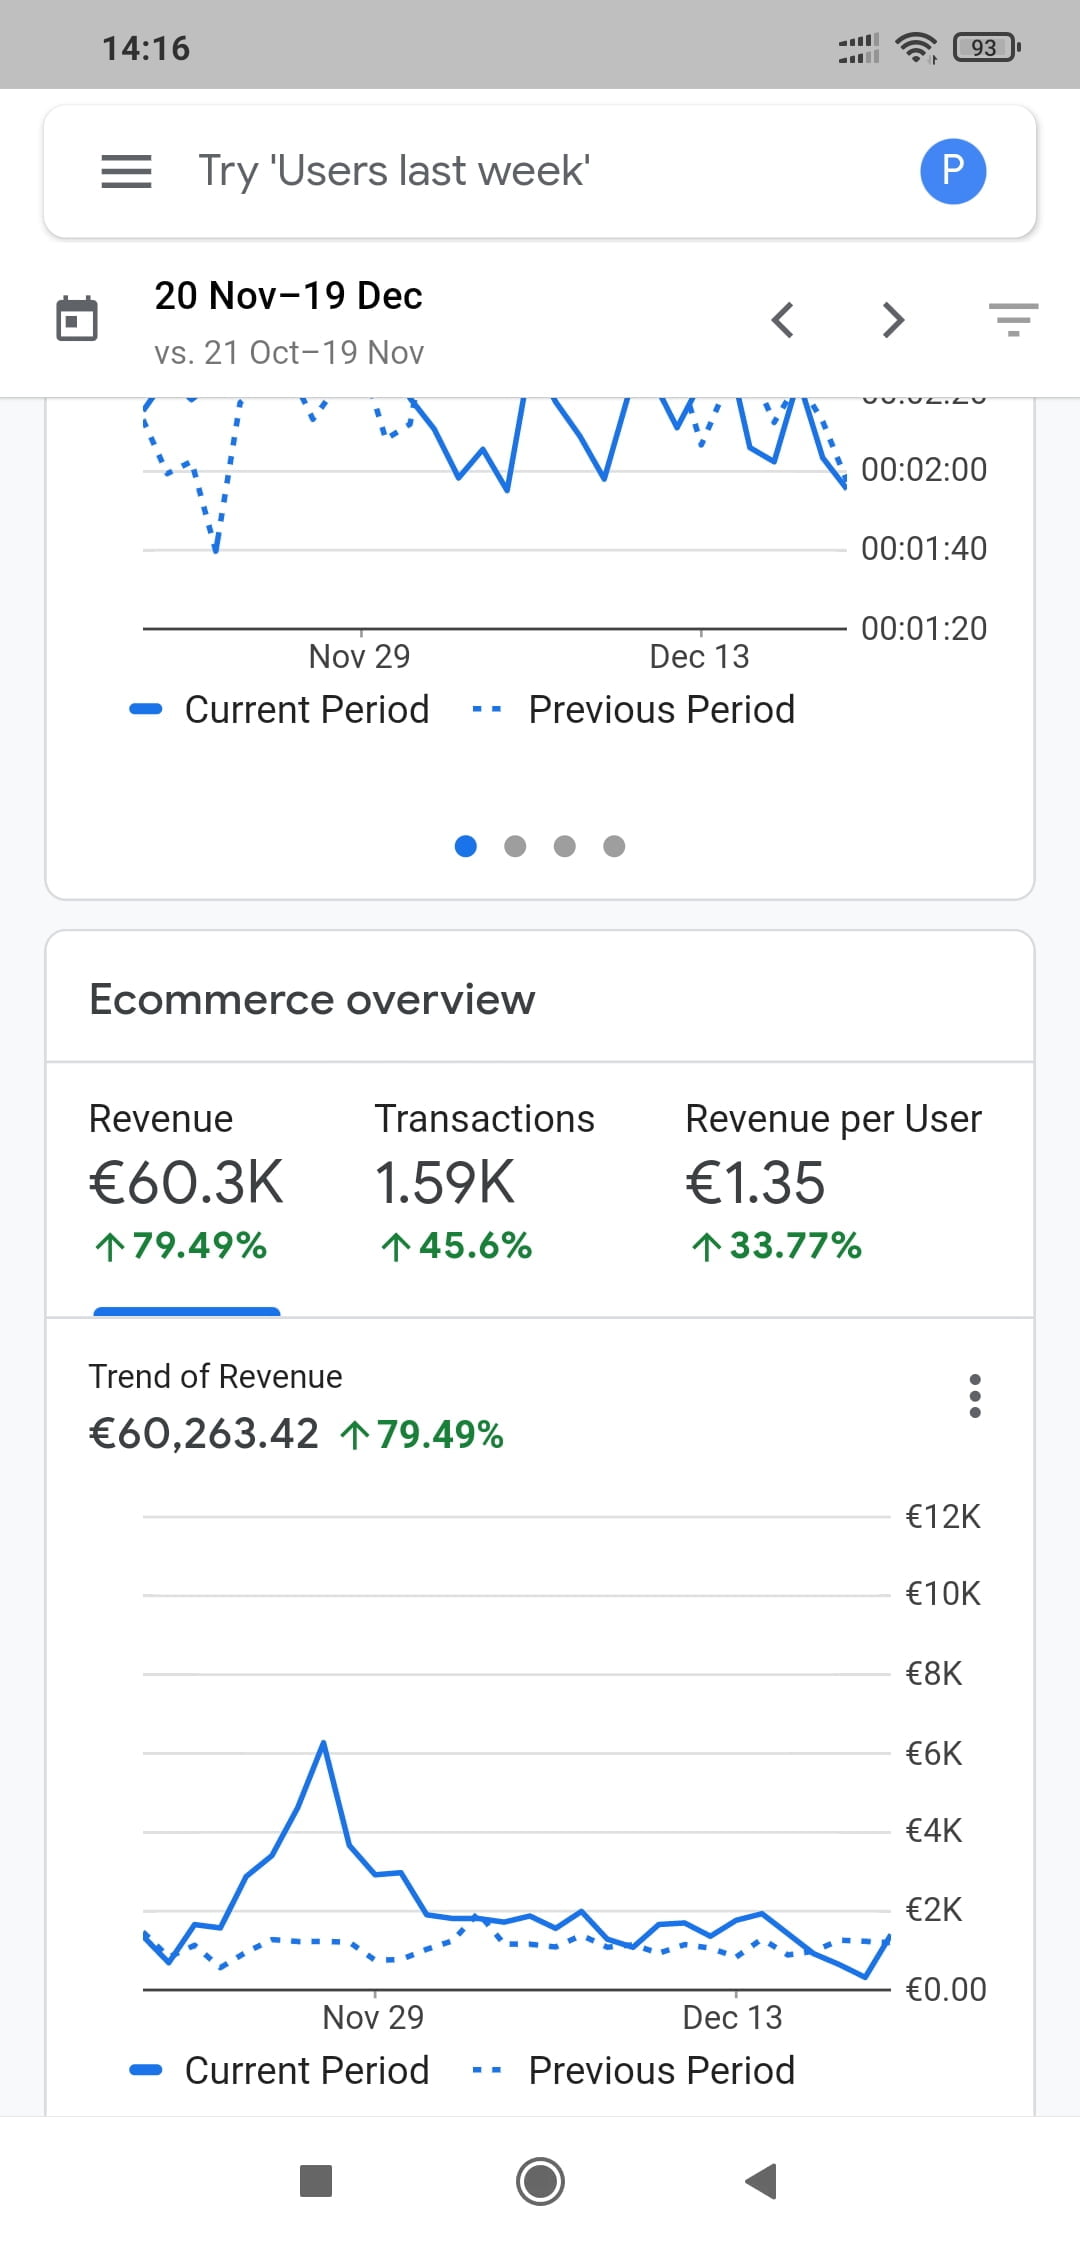Switch to Revenue per User tab
1080x2246 pixels.
[x=832, y=1182]
